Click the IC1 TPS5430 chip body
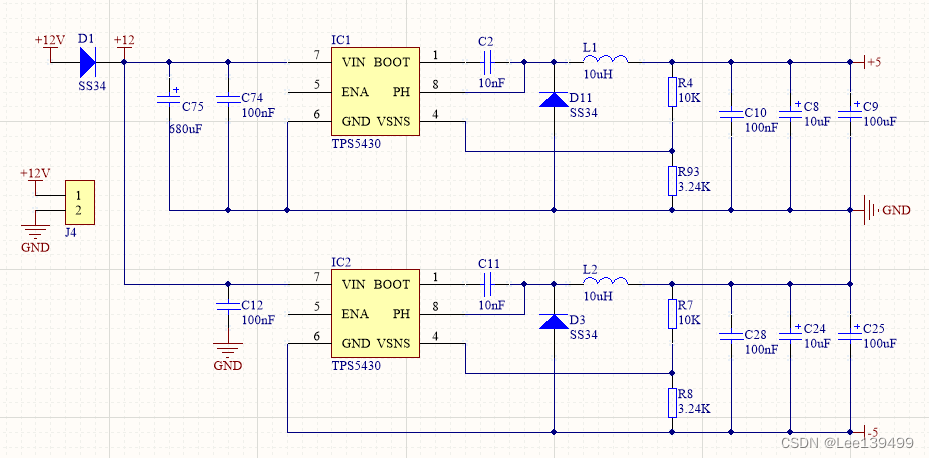This screenshot has width=929, height=458. coord(374,92)
